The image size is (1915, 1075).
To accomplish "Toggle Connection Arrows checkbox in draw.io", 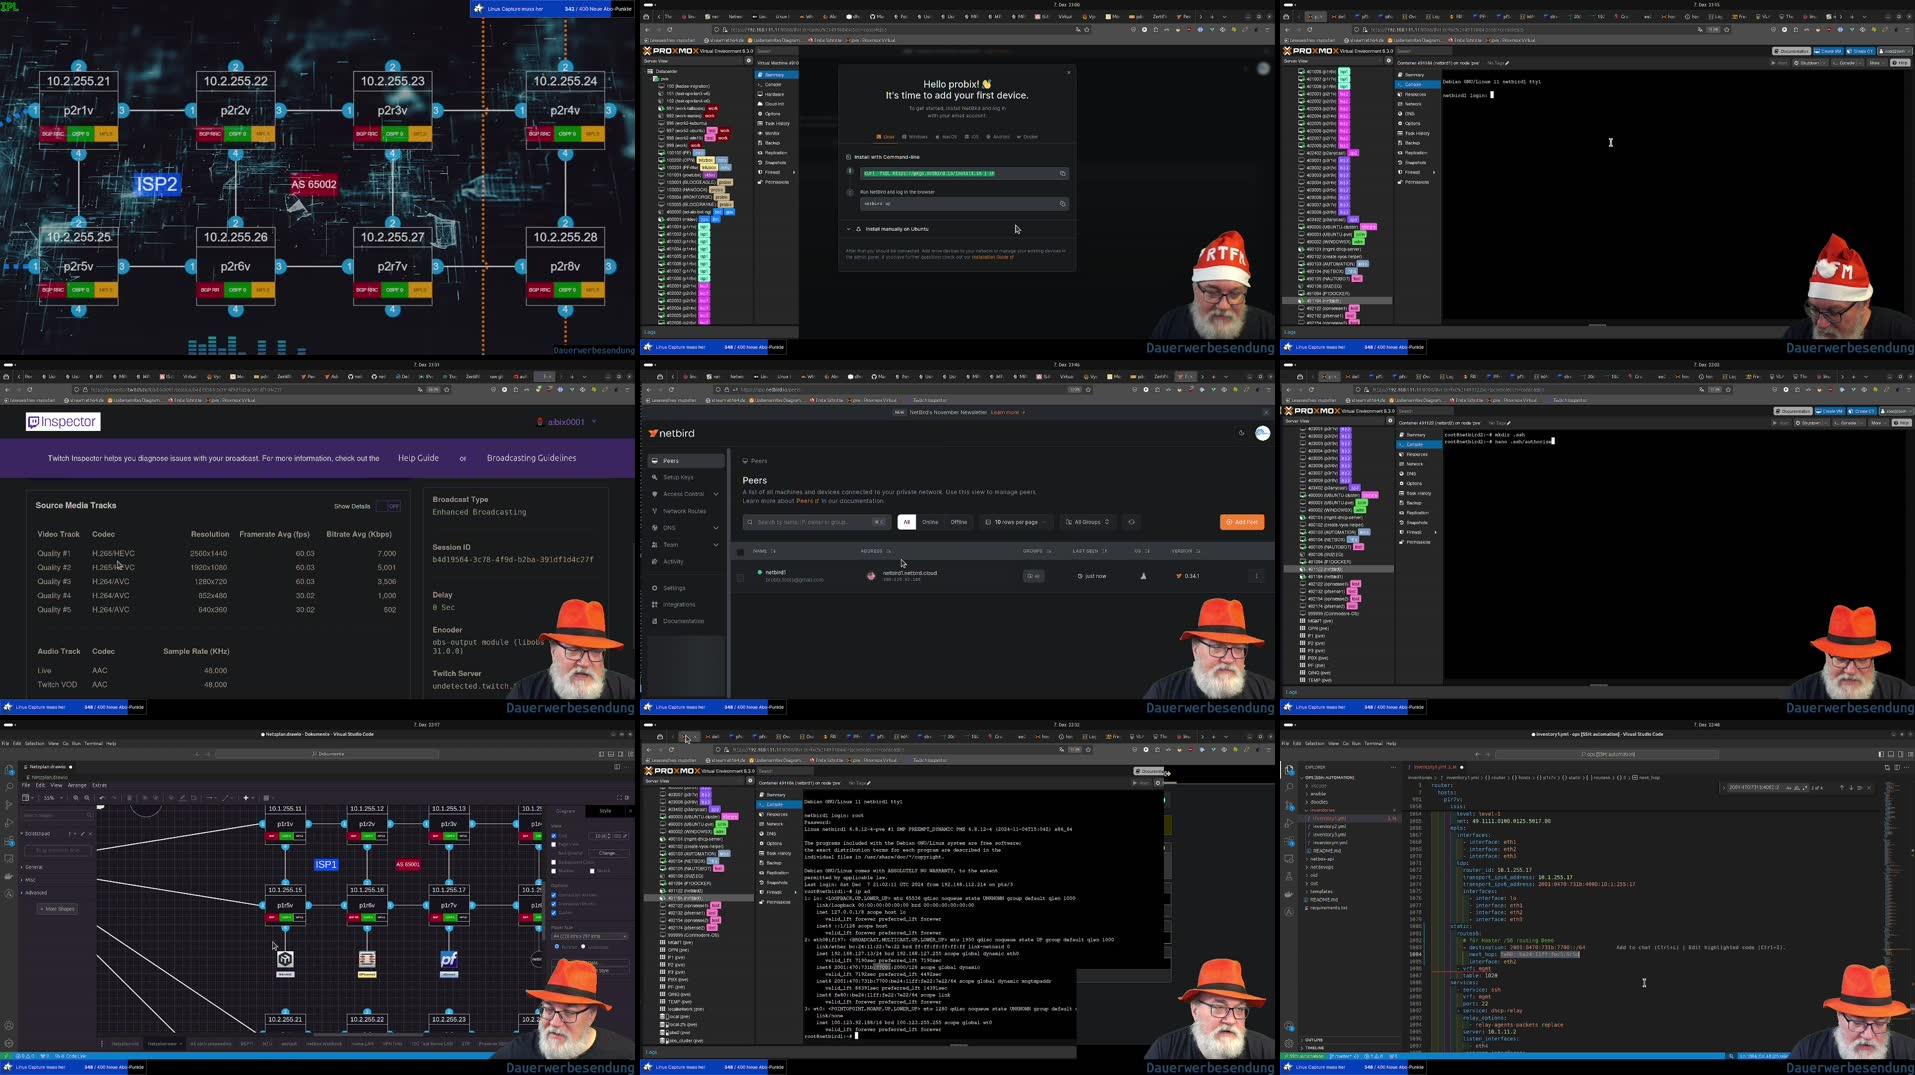I will (x=554, y=895).
